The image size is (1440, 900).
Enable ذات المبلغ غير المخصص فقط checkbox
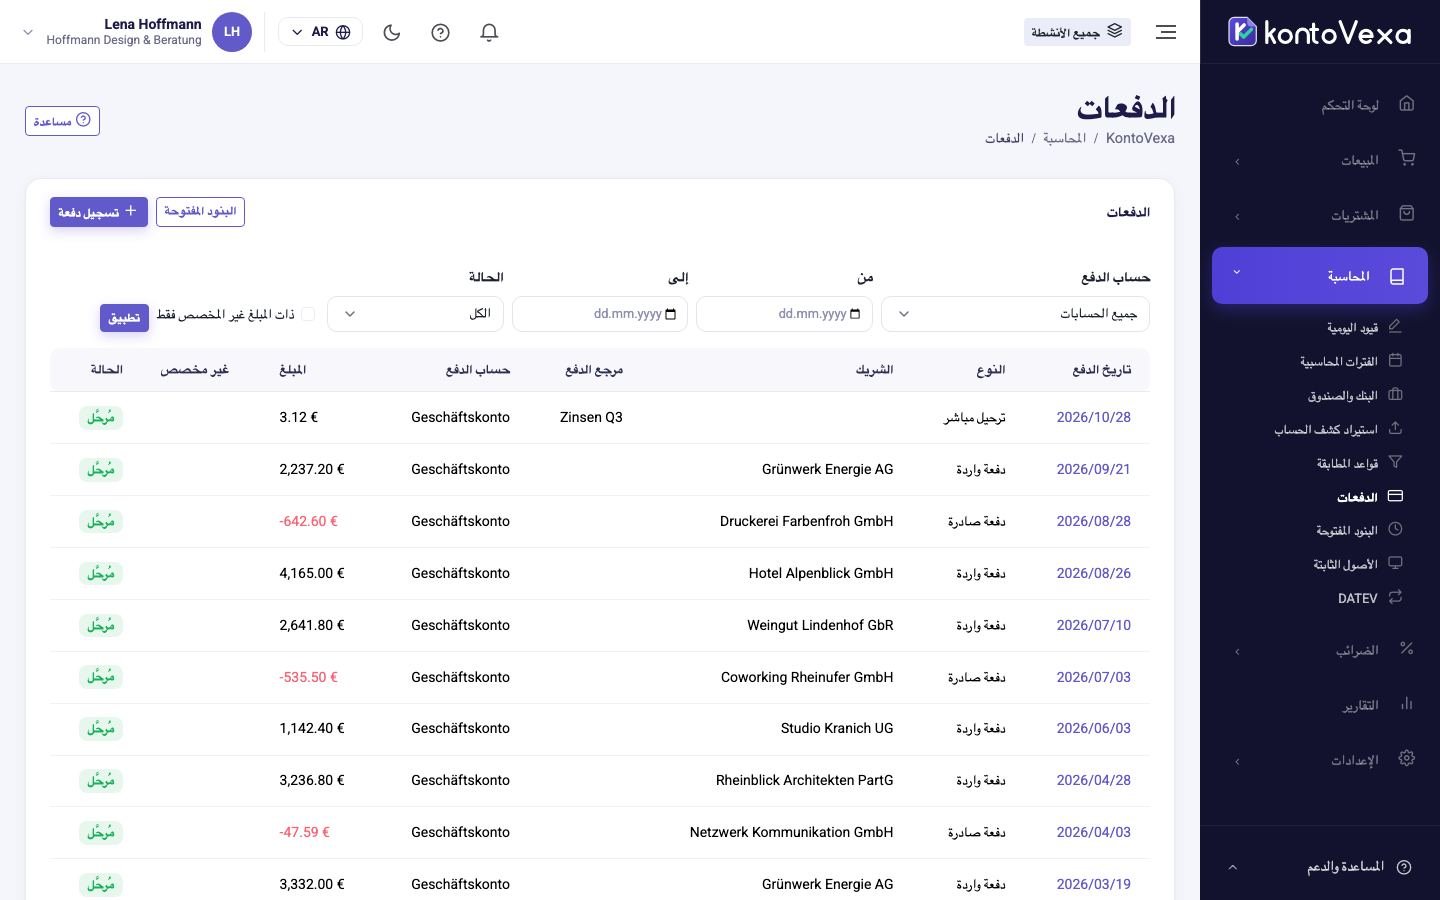coord(308,314)
